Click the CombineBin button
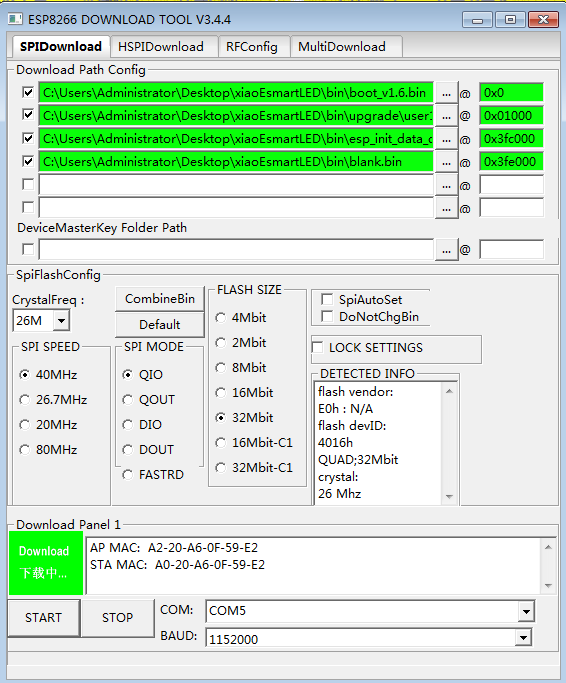Image resolution: width=566 pixels, height=683 pixels. click(160, 299)
